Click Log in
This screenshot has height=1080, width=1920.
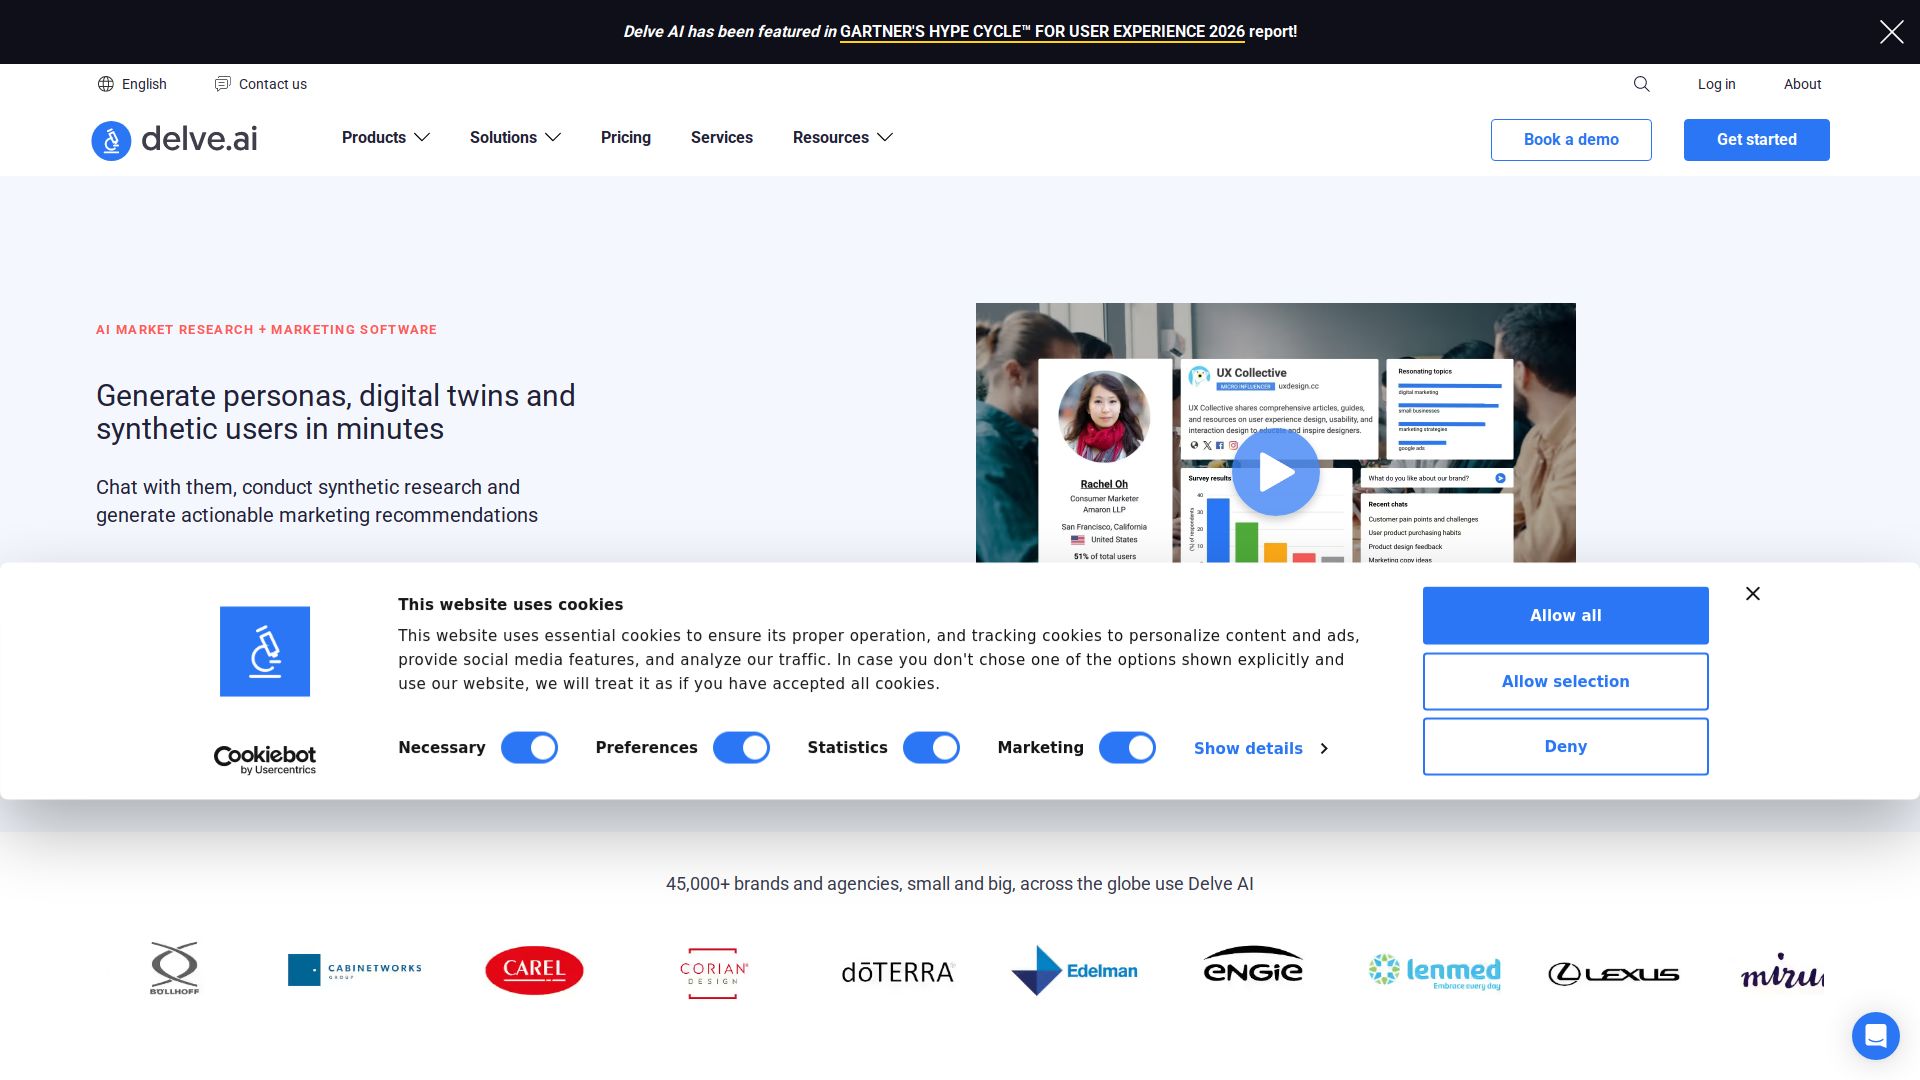1716,84
